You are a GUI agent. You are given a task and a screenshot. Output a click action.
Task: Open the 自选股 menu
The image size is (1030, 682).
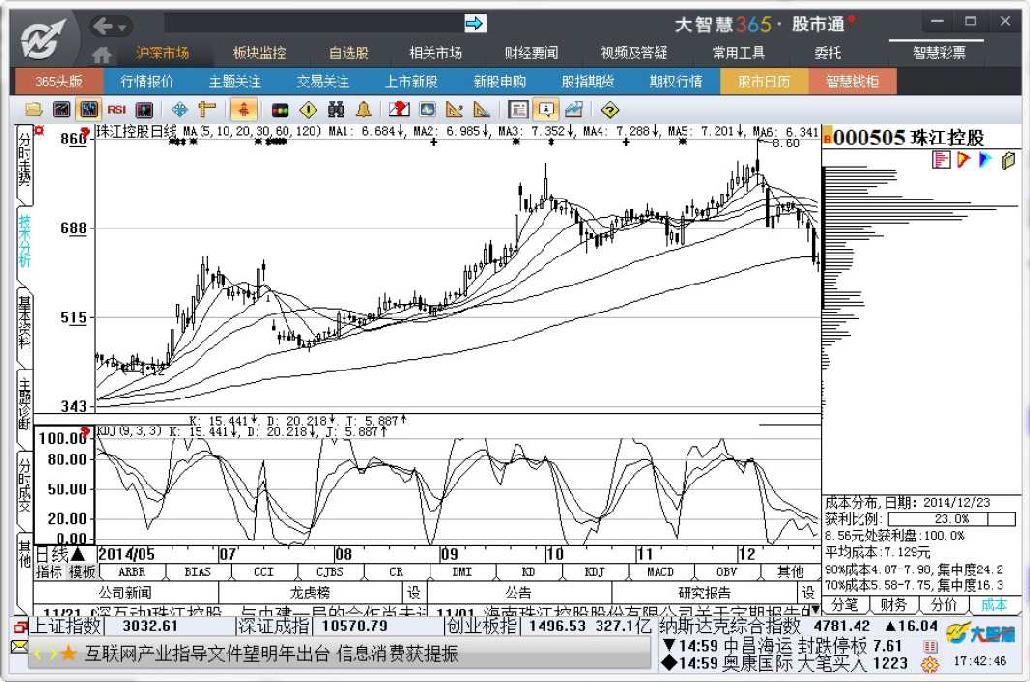point(349,53)
